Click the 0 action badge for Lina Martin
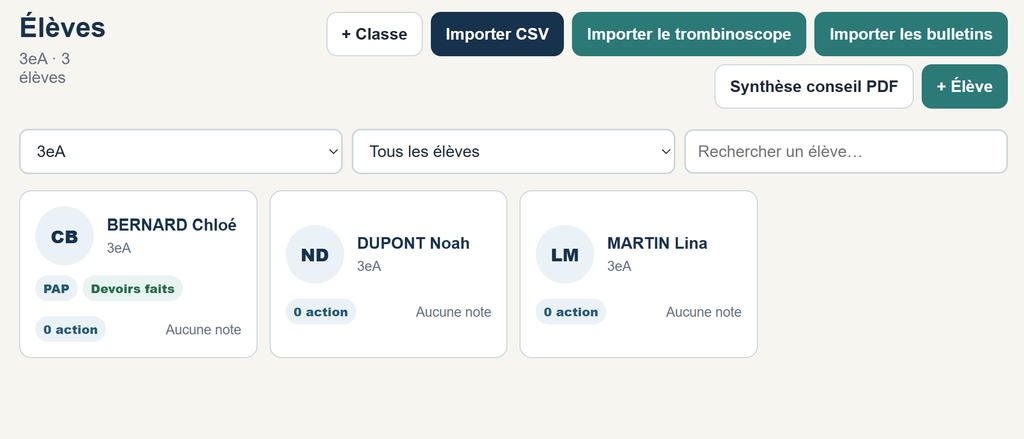 tap(571, 312)
